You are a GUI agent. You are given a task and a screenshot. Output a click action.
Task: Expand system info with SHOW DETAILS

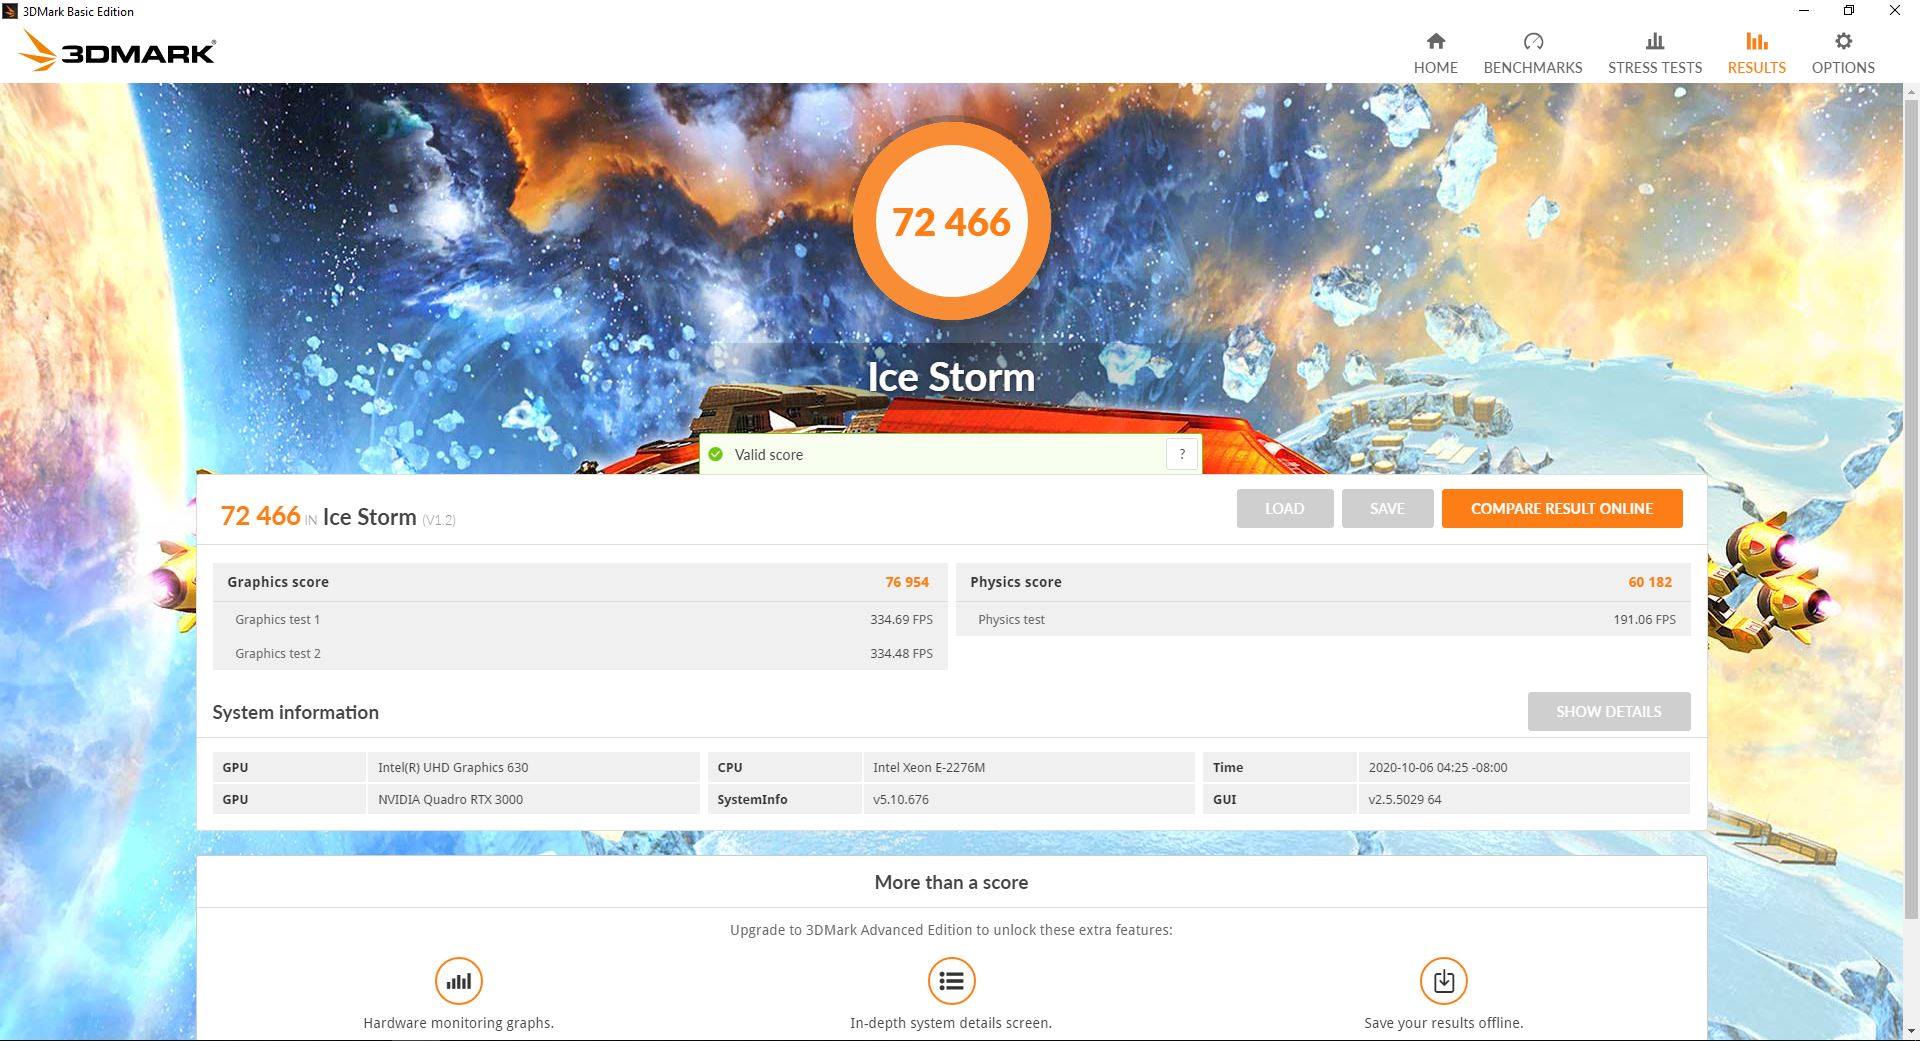pos(1609,711)
